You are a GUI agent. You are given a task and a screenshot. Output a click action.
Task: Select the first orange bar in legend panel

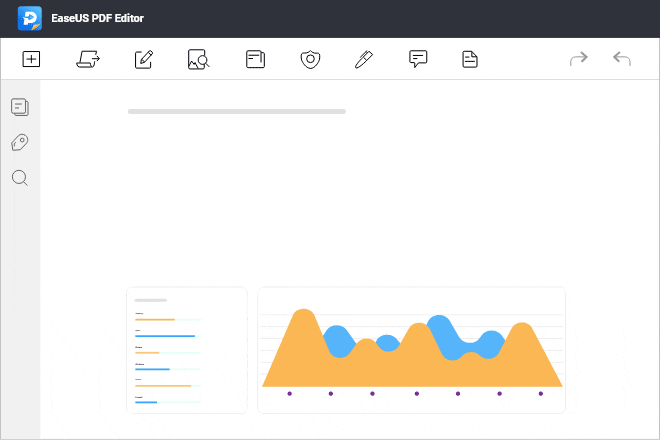(x=154, y=319)
